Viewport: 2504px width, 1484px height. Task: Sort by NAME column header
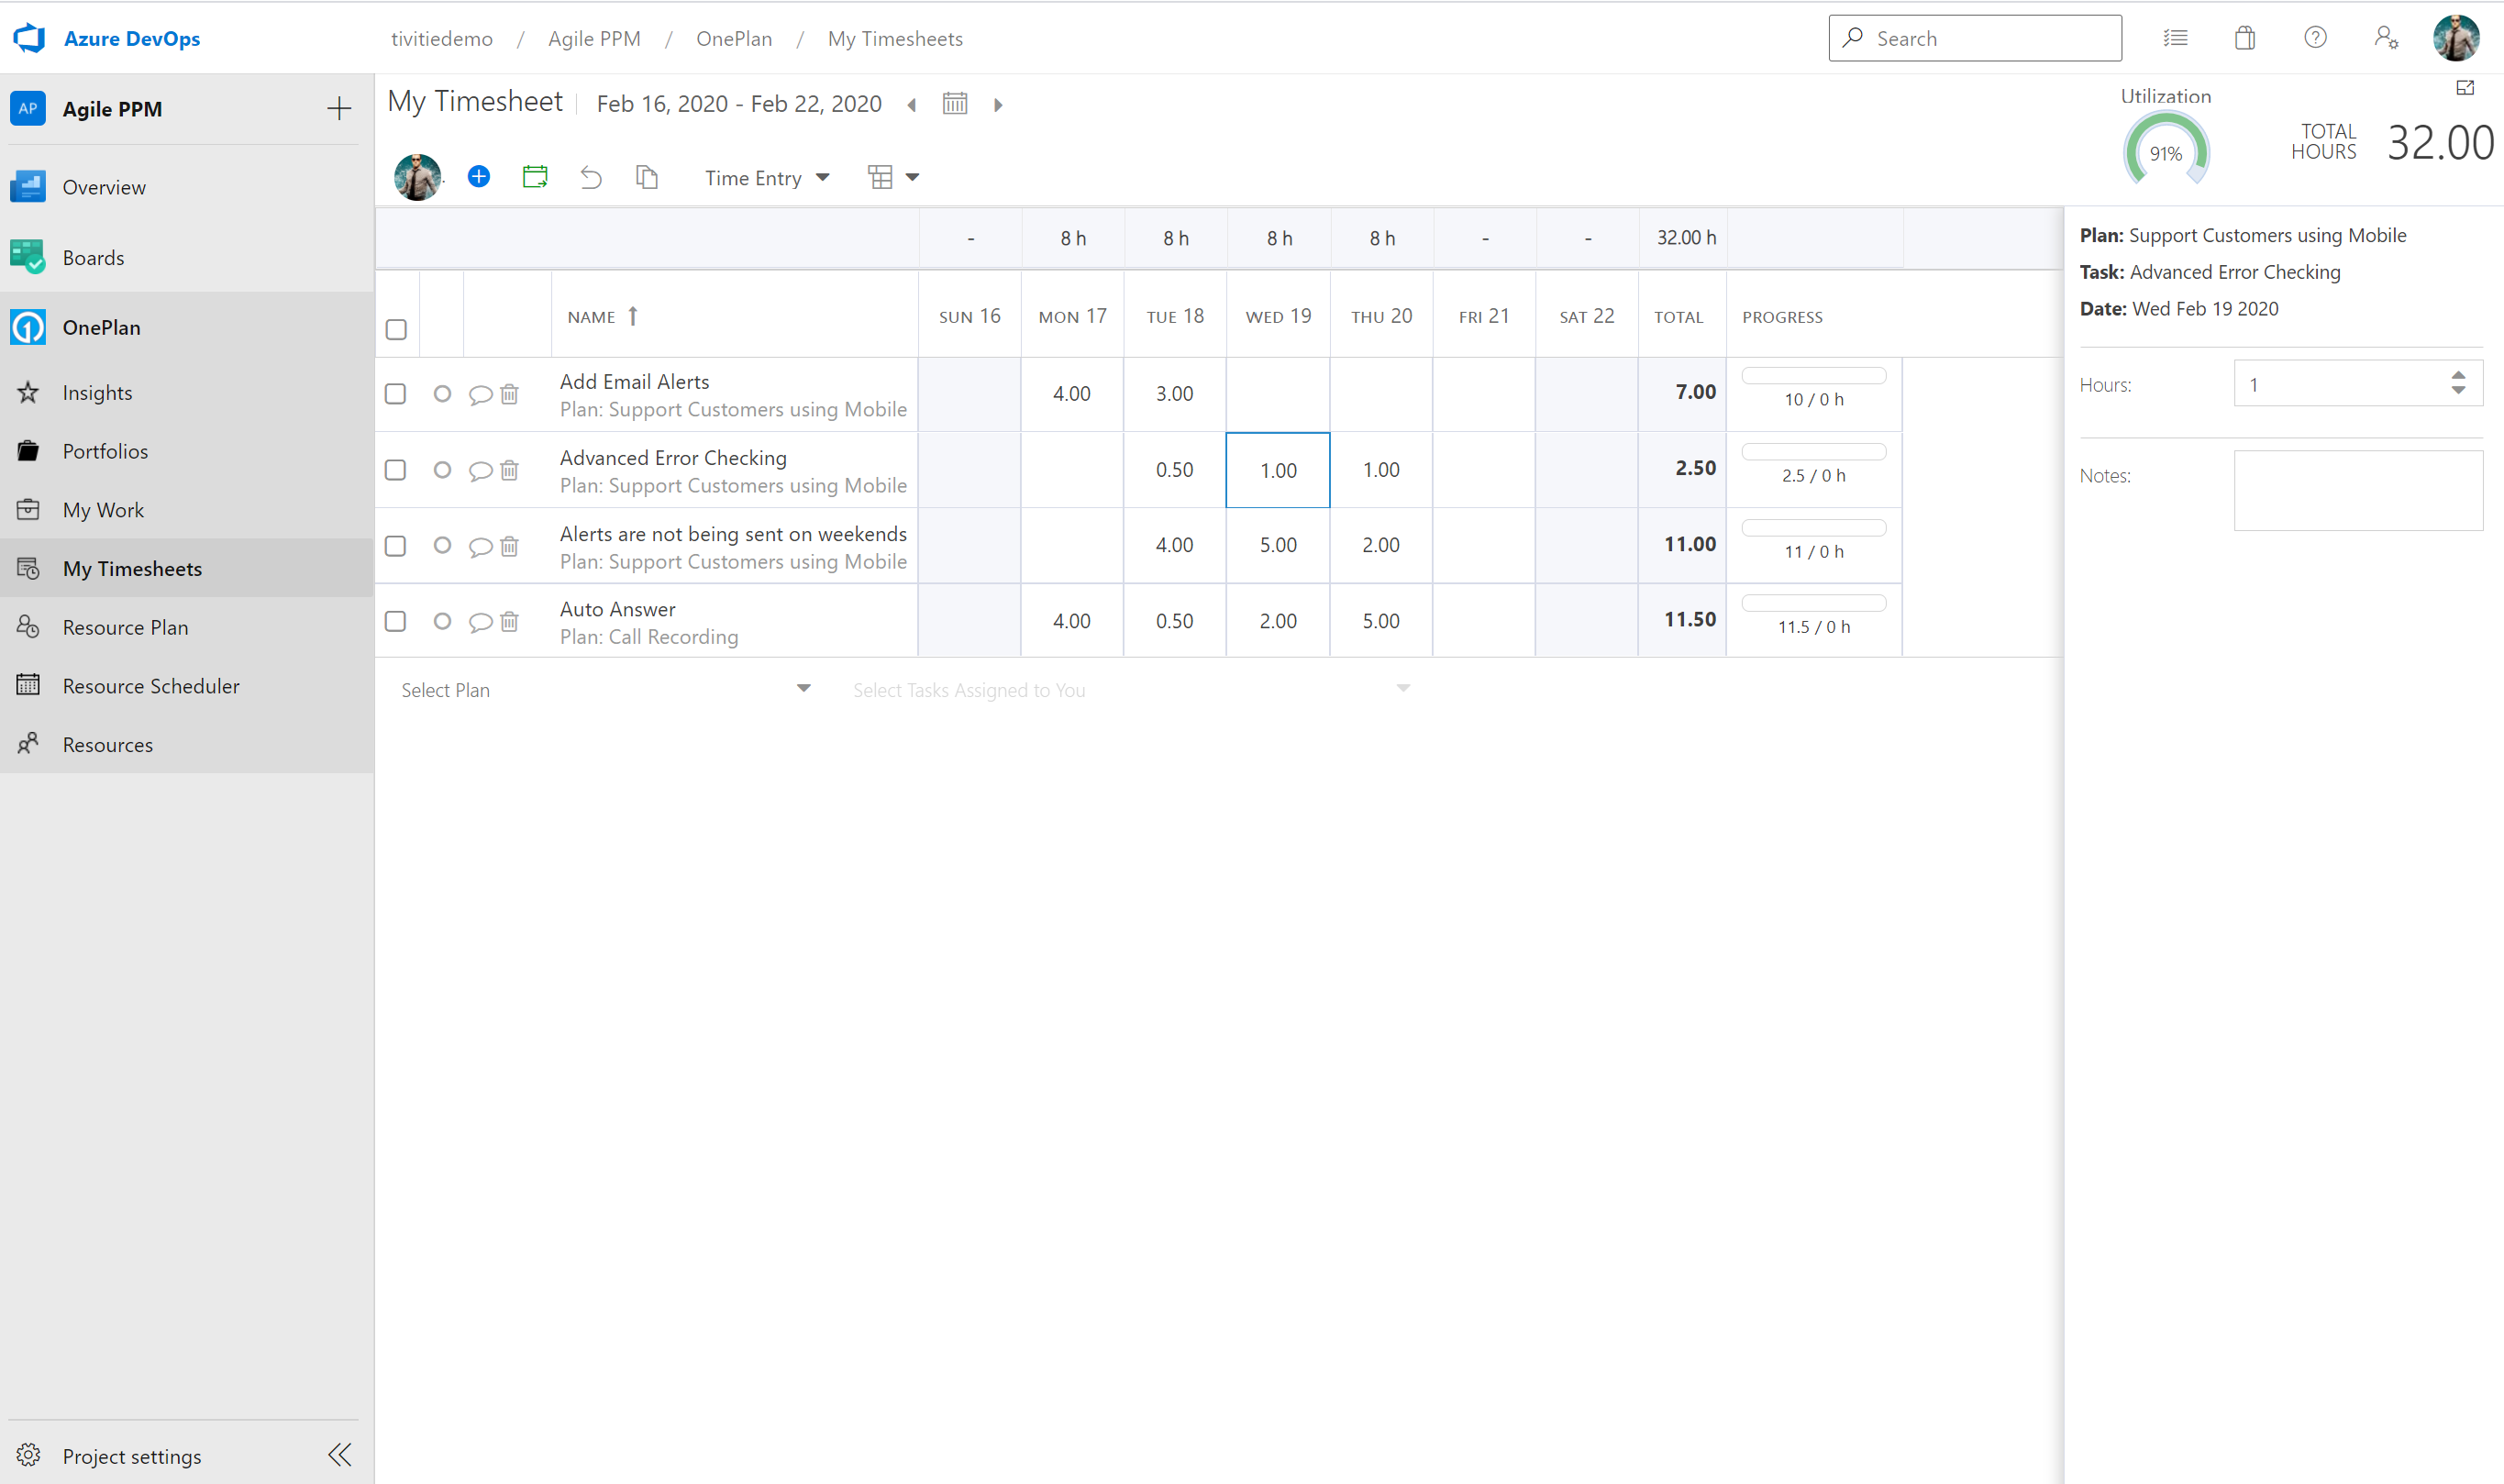[602, 317]
